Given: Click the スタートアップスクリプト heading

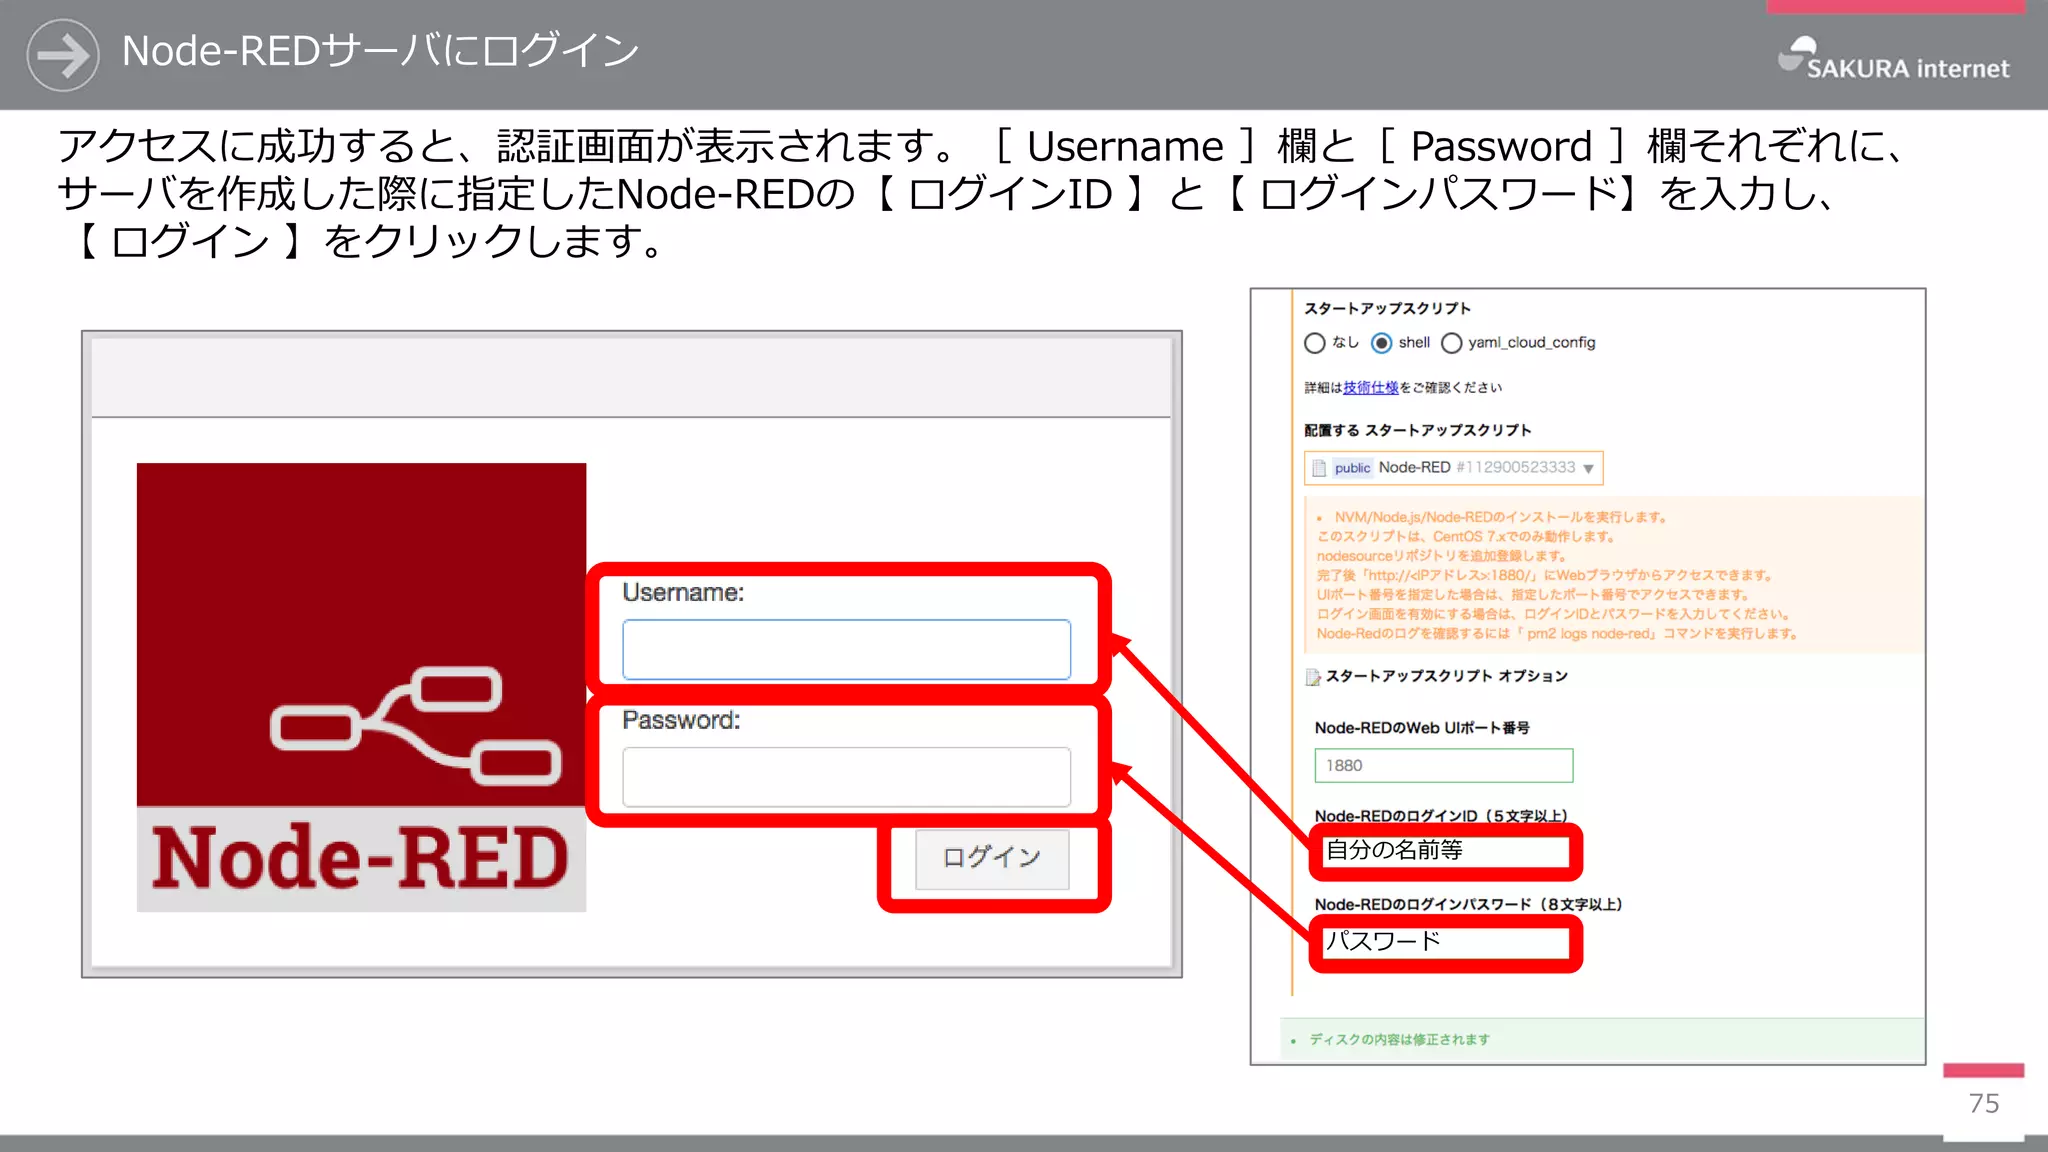Looking at the screenshot, I should 1387,309.
